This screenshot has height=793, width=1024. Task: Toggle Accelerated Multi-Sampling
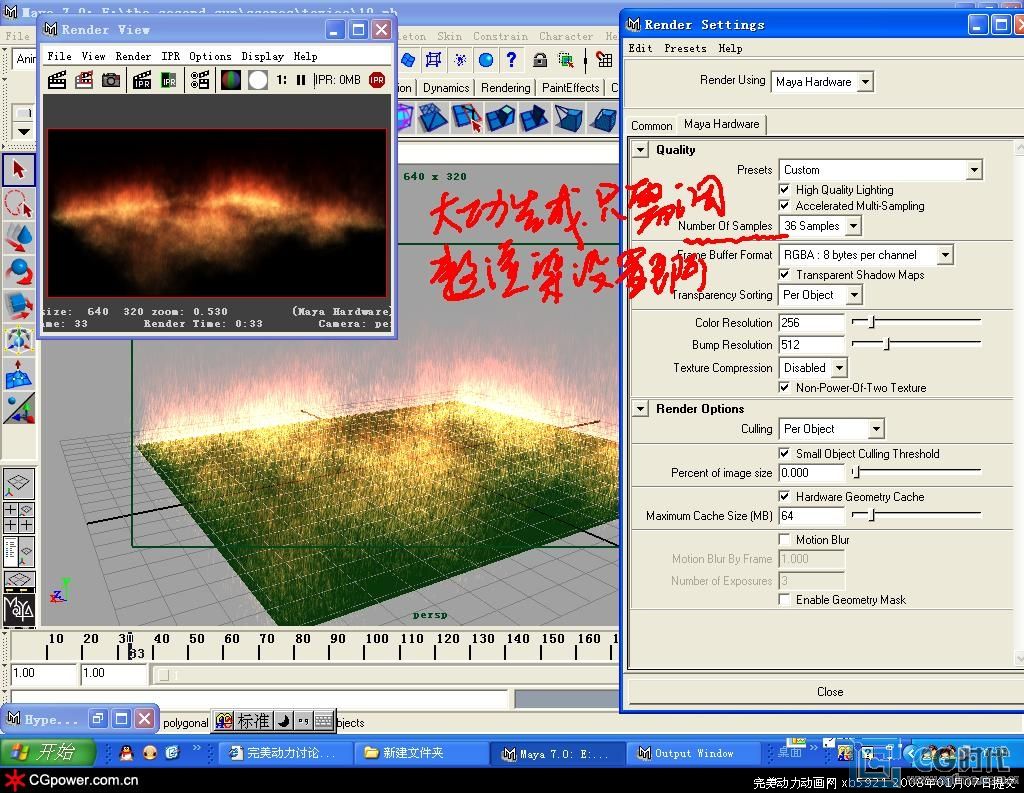(784, 206)
